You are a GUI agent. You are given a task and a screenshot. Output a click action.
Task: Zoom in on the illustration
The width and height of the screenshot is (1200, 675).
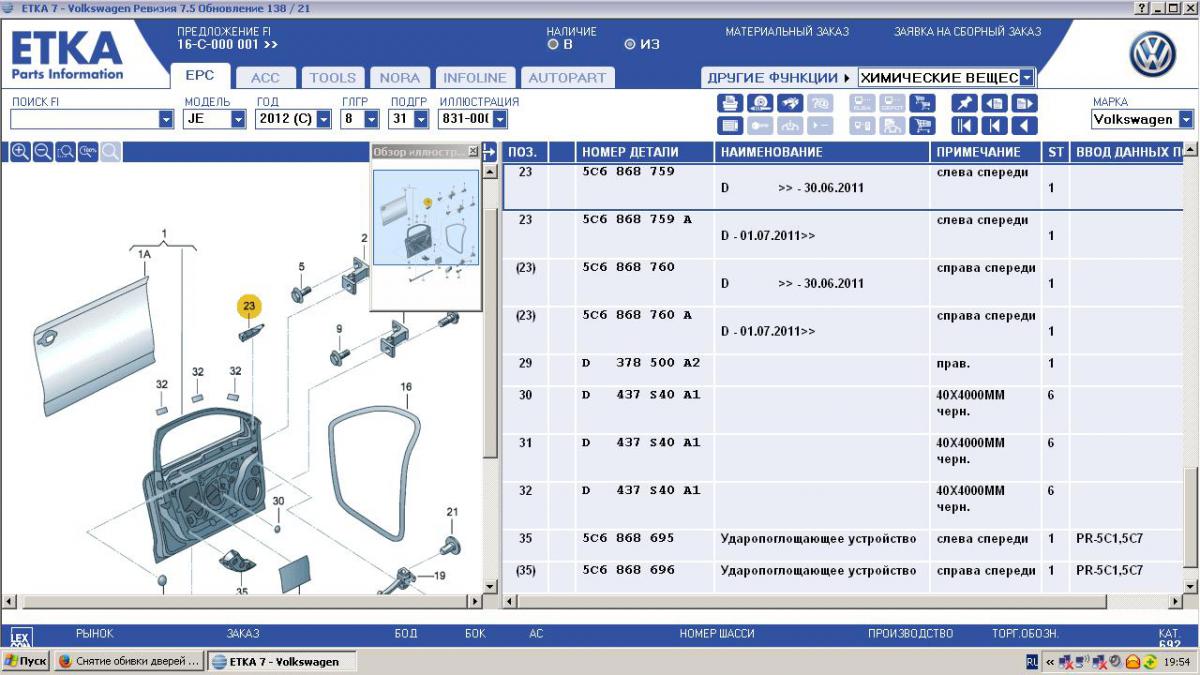20,152
